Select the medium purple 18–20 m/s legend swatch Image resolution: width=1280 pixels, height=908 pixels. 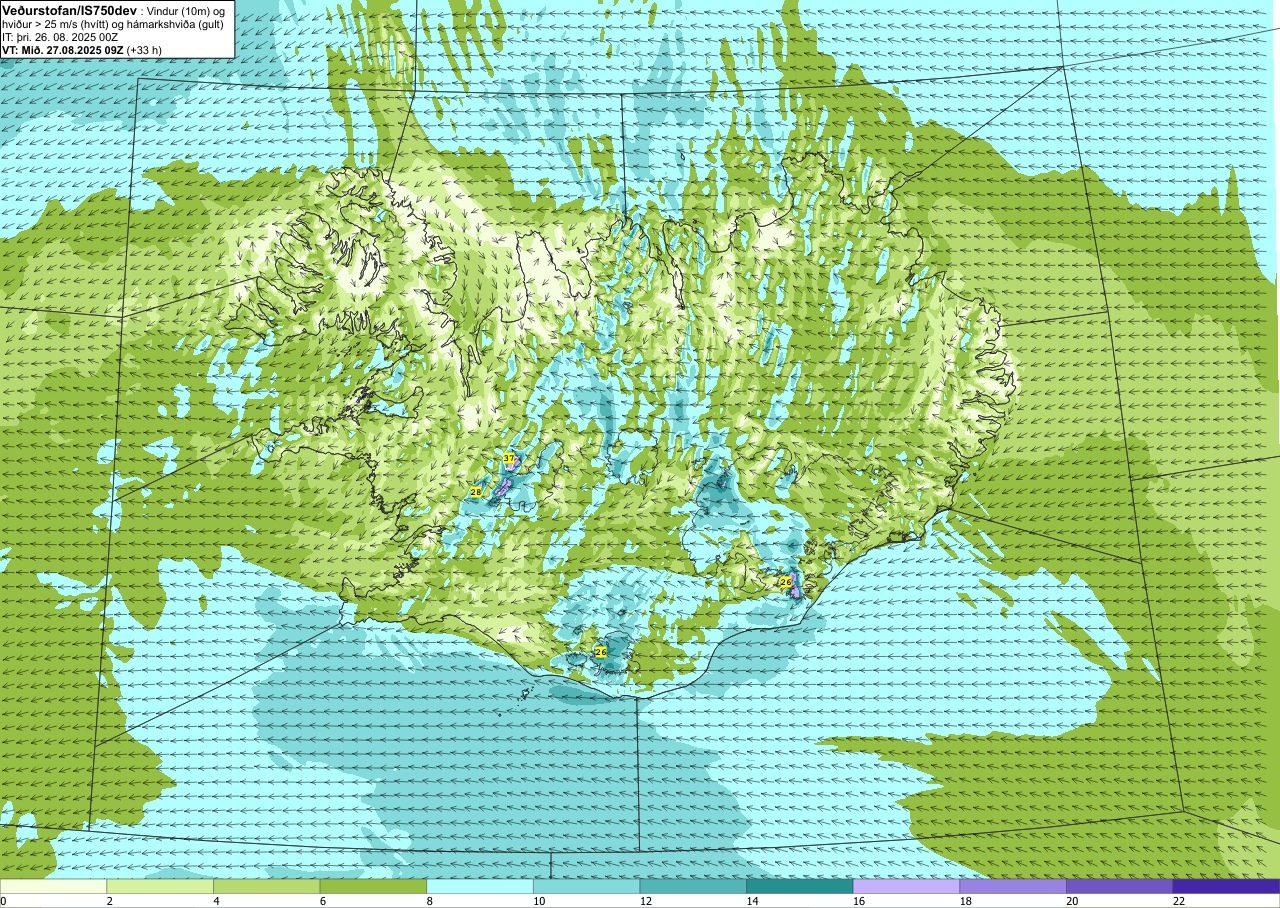pos(1013,886)
